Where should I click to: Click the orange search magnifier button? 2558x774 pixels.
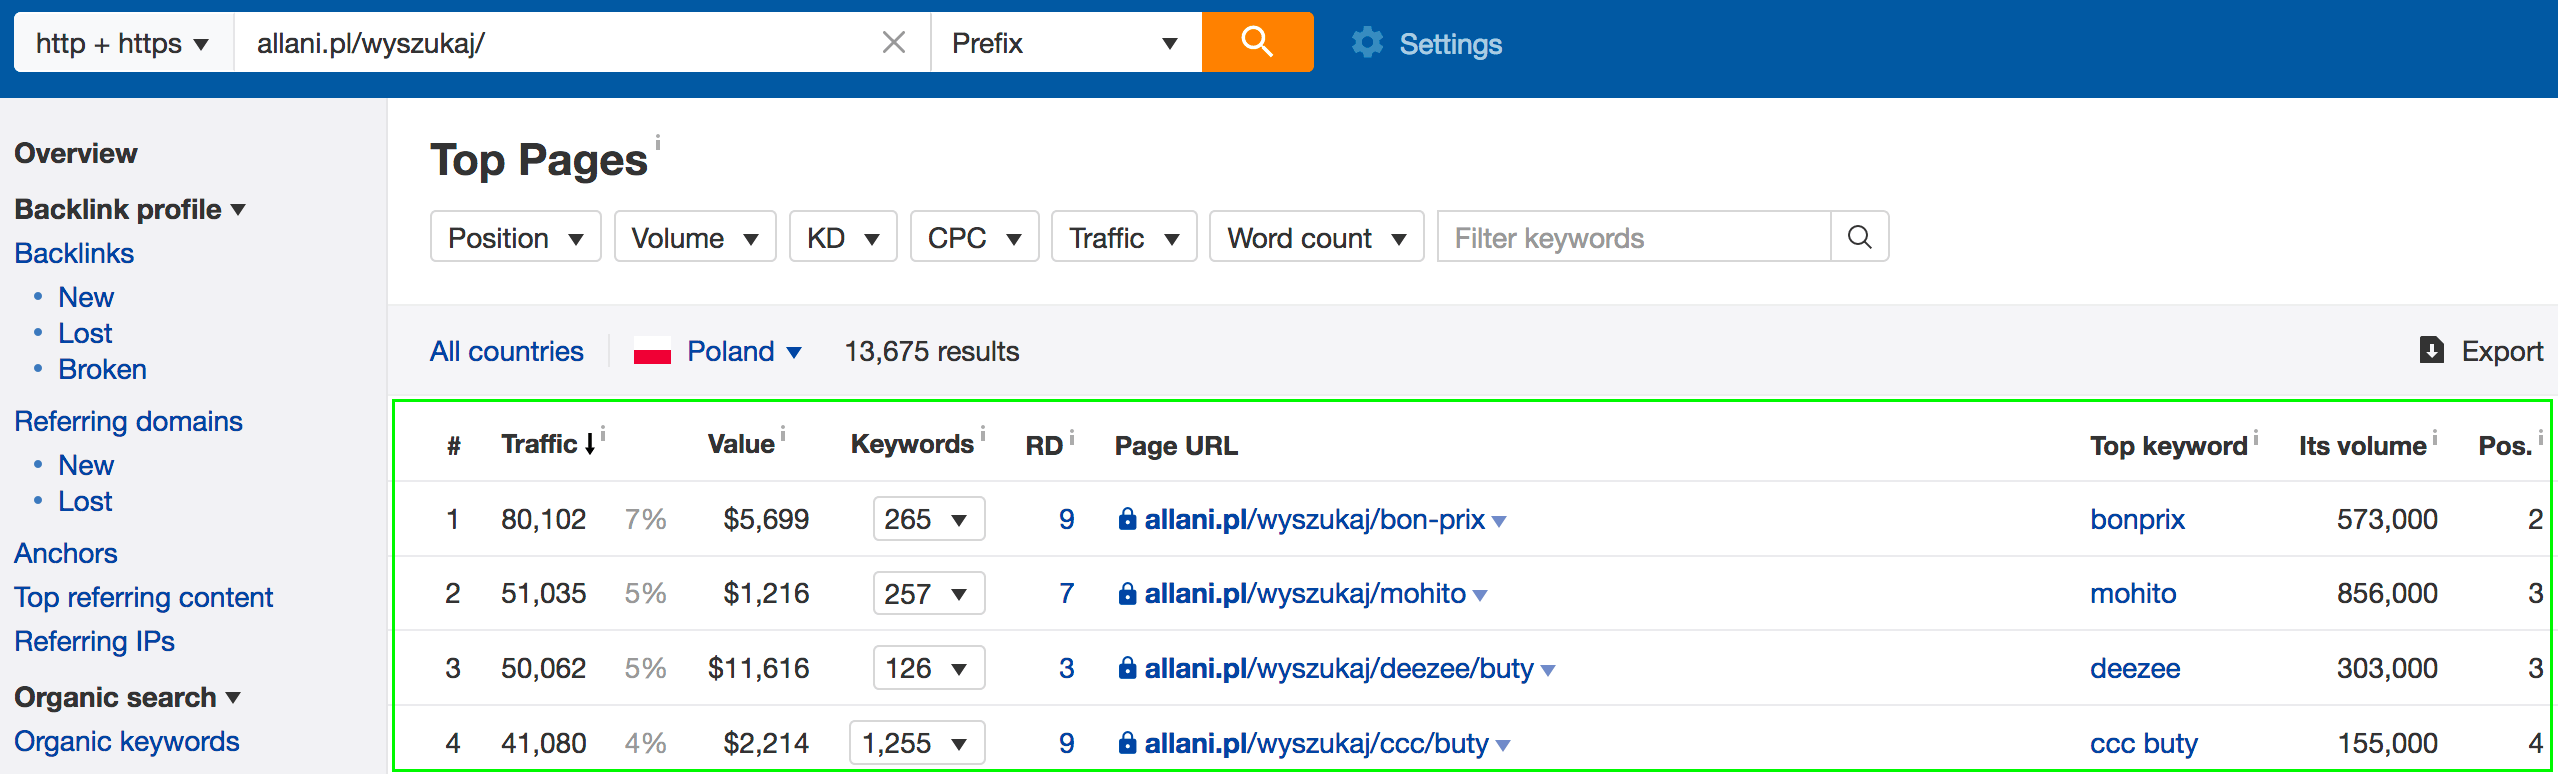click(x=1257, y=42)
